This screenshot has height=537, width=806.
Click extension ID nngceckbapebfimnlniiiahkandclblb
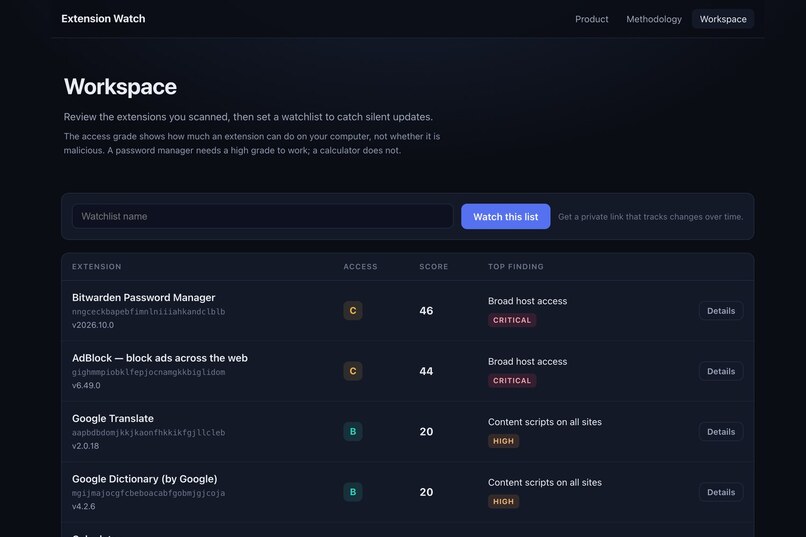tap(149, 312)
